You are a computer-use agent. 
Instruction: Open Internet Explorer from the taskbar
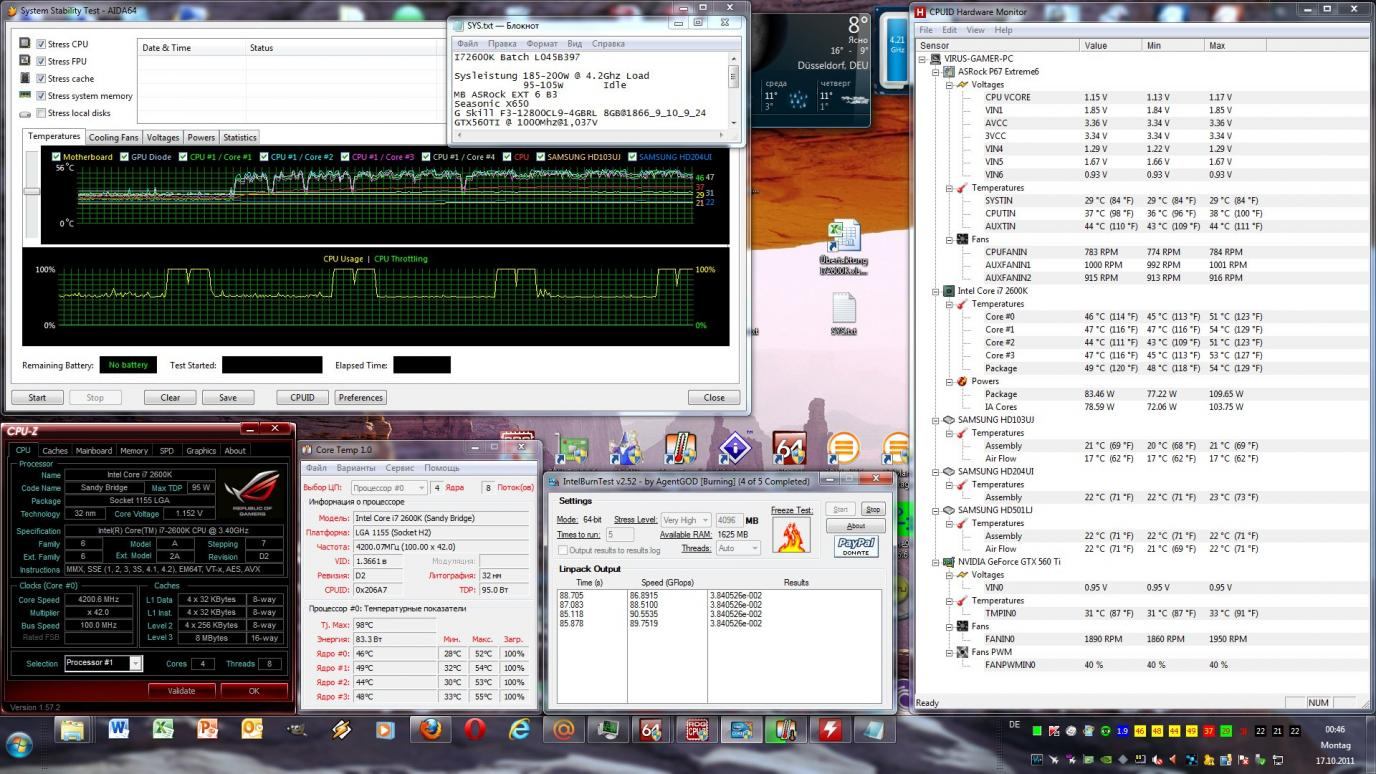coord(519,730)
